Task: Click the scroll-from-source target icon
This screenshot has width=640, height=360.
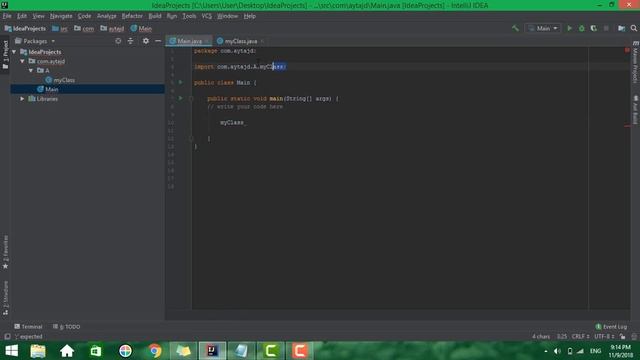Action: point(118,41)
